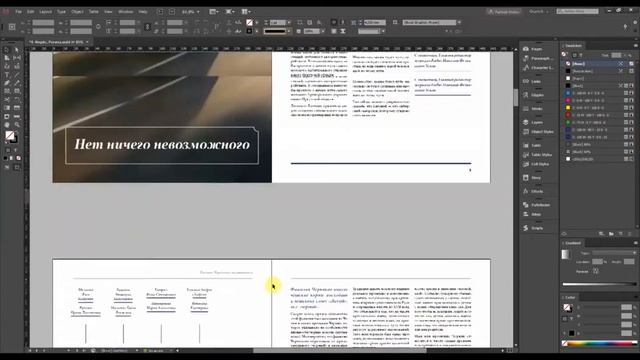Open the Swatches panel flyout menu
The height and width of the screenshot is (360, 640).
click(636, 46)
